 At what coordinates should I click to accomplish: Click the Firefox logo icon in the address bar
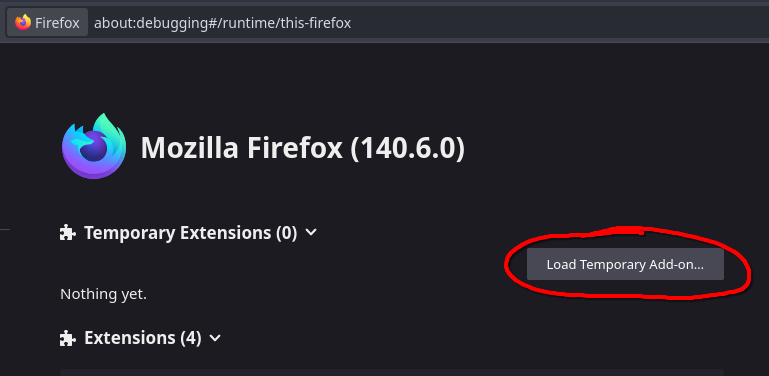tap(23, 23)
